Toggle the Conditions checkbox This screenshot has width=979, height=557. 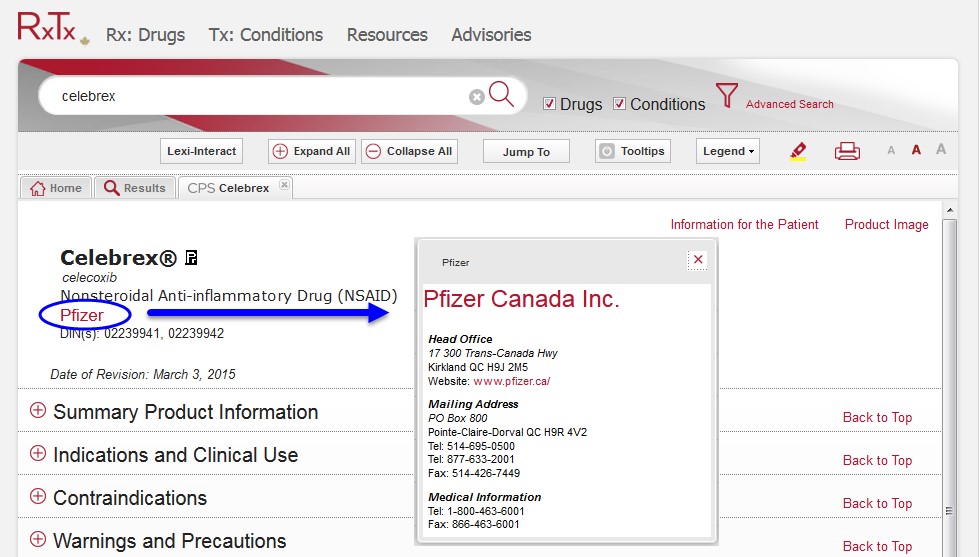coord(619,104)
